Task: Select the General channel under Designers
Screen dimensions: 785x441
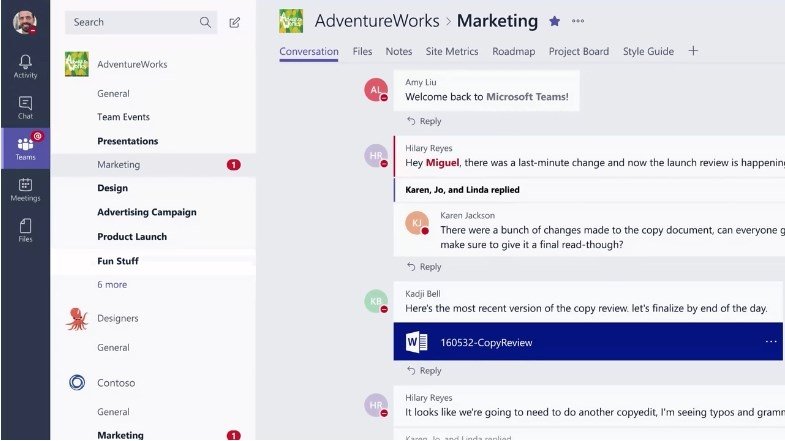Action: (x=113, y=347)
